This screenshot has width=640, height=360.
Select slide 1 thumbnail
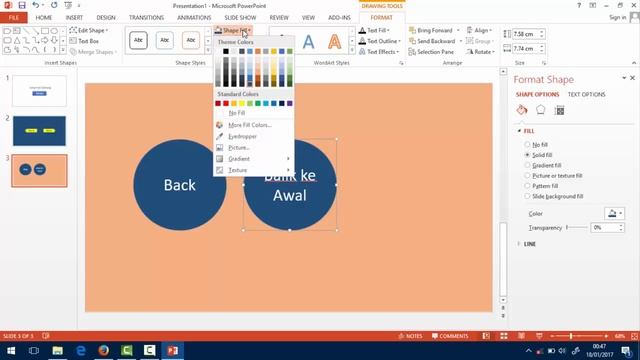tap(39, 91)
